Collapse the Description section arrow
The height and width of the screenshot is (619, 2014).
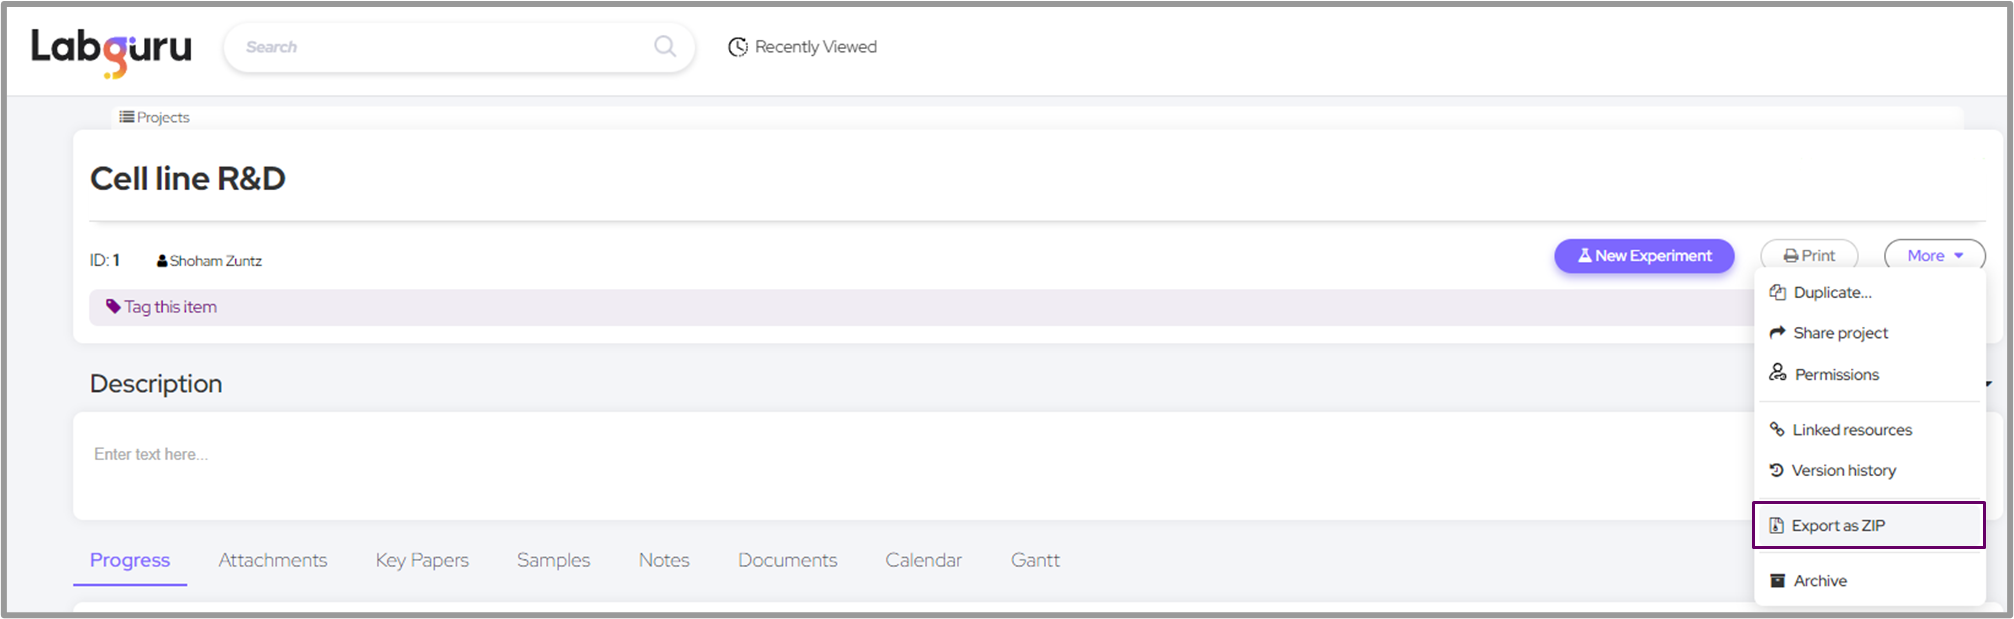click(x=1988, y=384)
